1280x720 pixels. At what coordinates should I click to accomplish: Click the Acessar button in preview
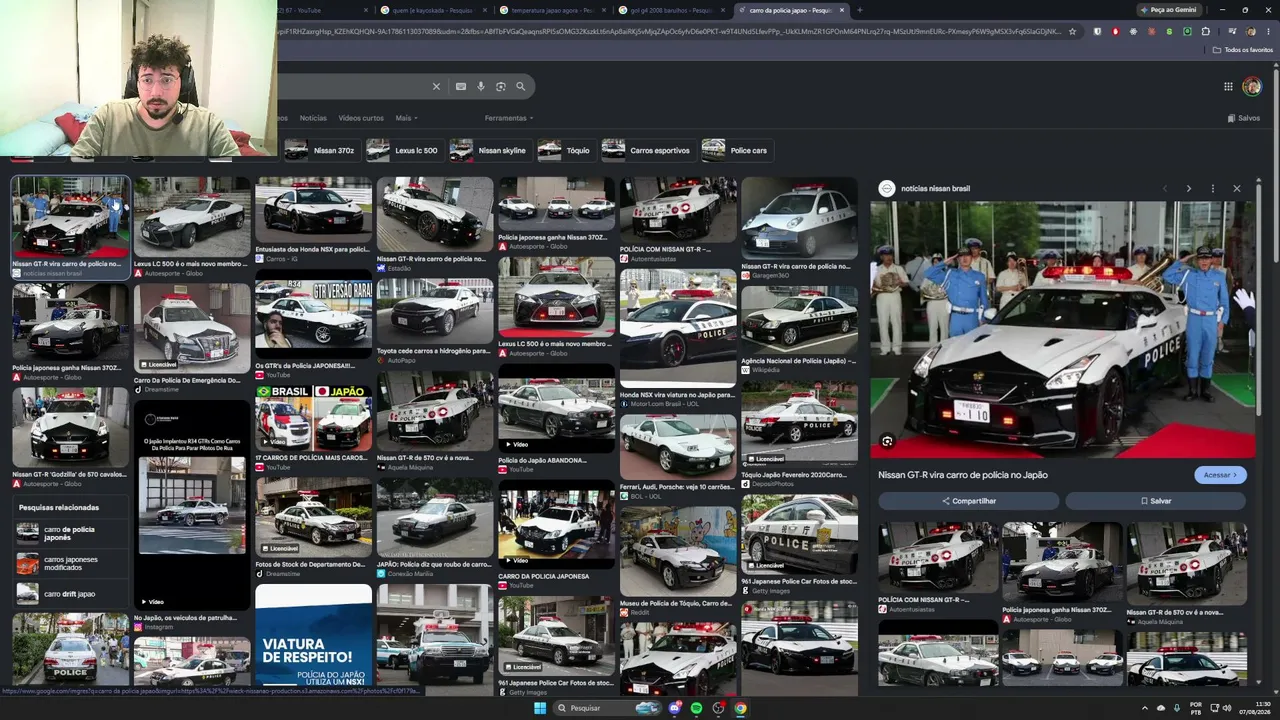[1220, 475]
